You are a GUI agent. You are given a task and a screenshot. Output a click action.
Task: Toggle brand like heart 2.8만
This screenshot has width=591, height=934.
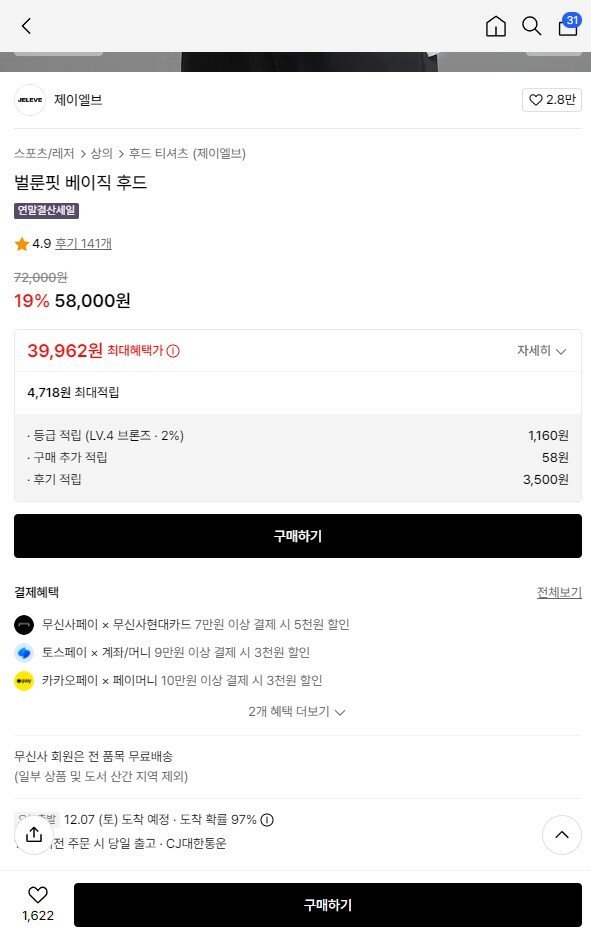point(552,99)
